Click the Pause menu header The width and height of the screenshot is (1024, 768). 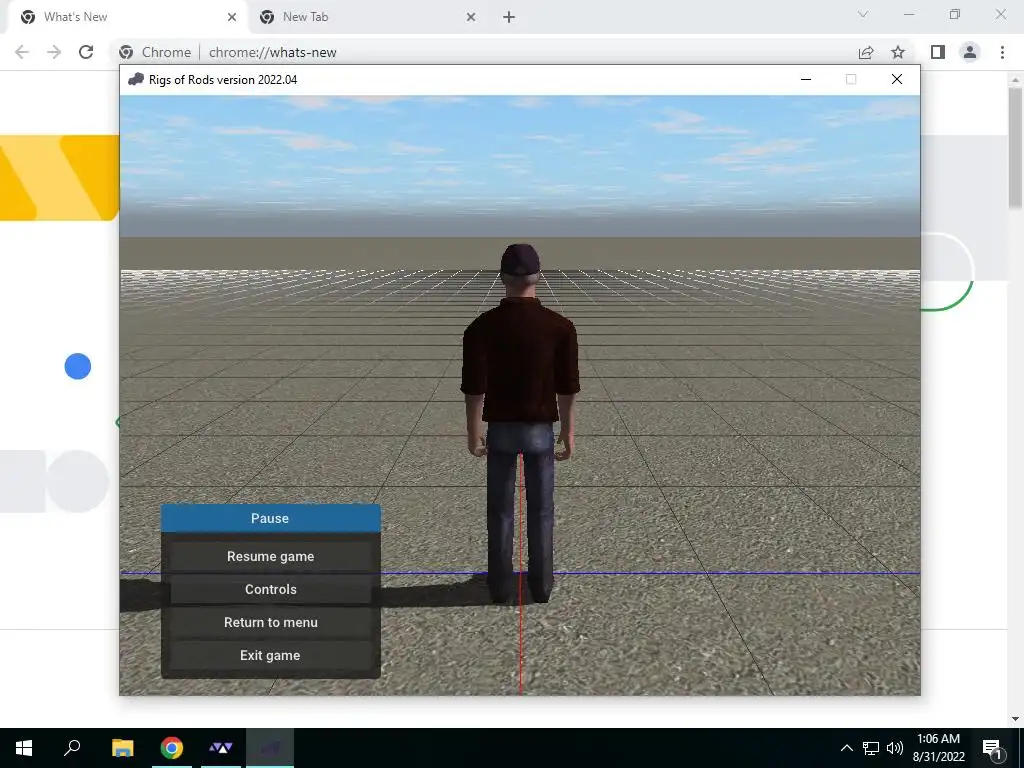pyautogui.click(x=270, y=518)
